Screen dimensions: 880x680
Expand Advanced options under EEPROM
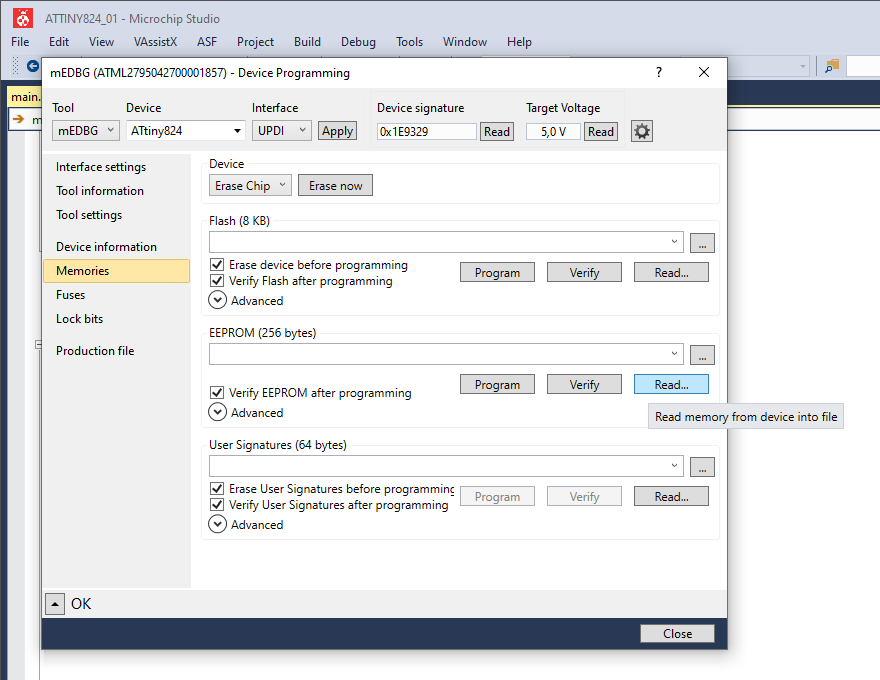pos(217,412)
